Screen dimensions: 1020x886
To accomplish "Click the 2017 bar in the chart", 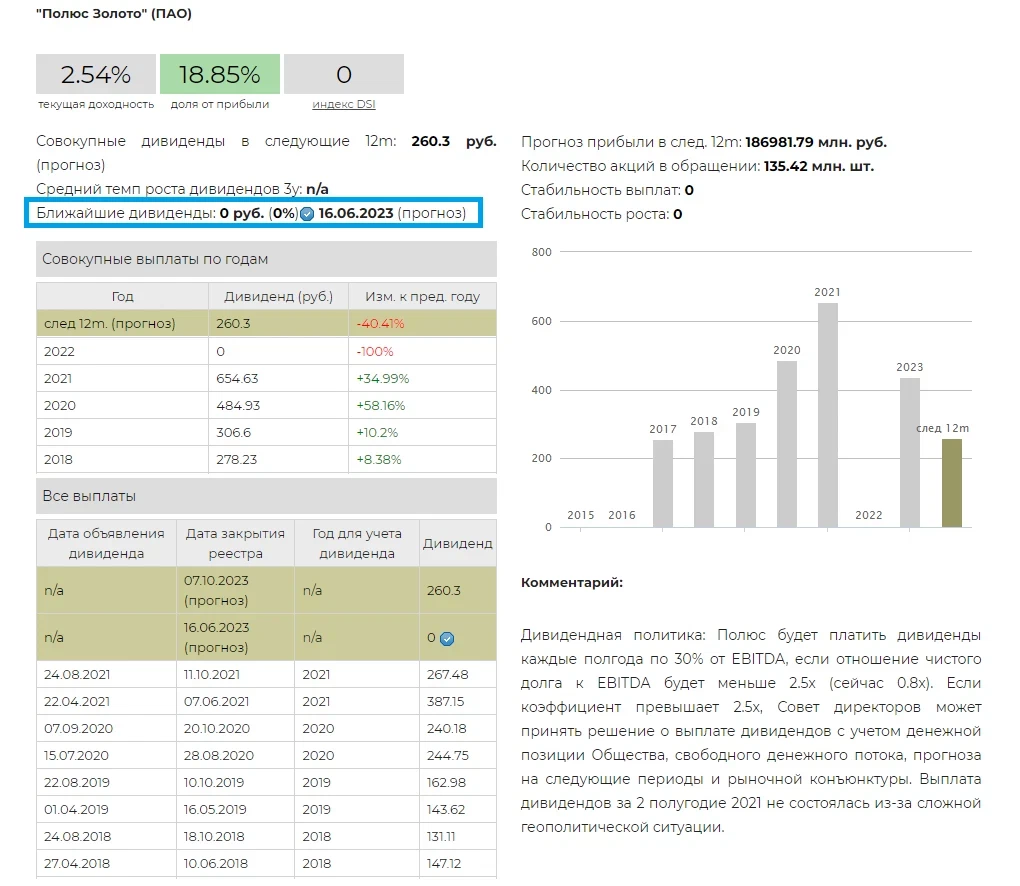I will pos(663,483).
